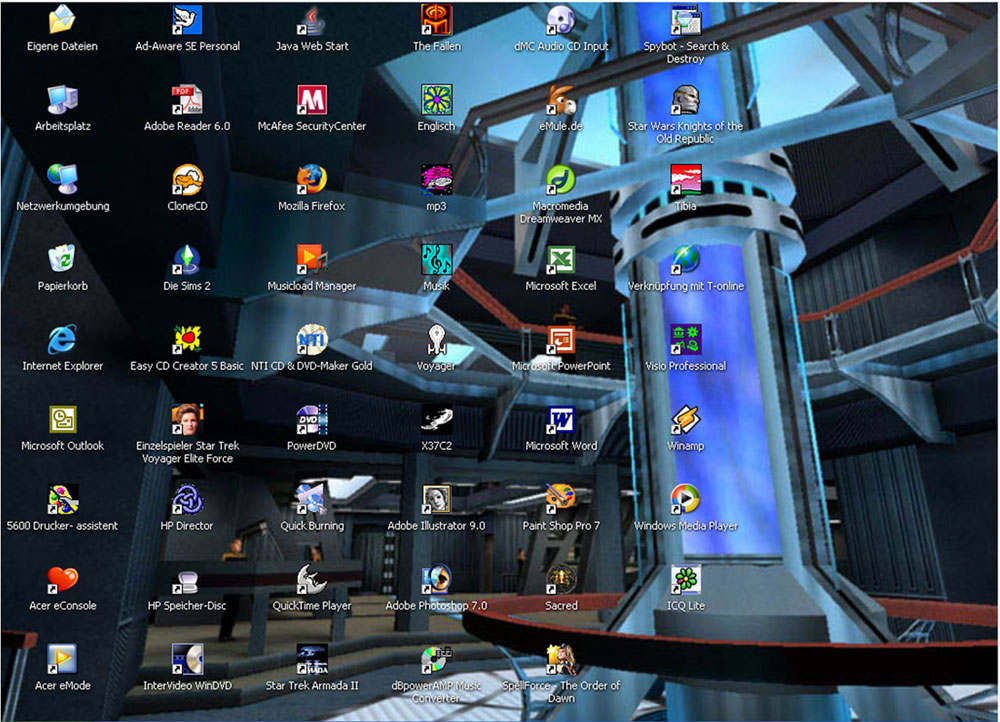
Task: Select the Eigene Dateien folder icon
Action: (62, 20)
